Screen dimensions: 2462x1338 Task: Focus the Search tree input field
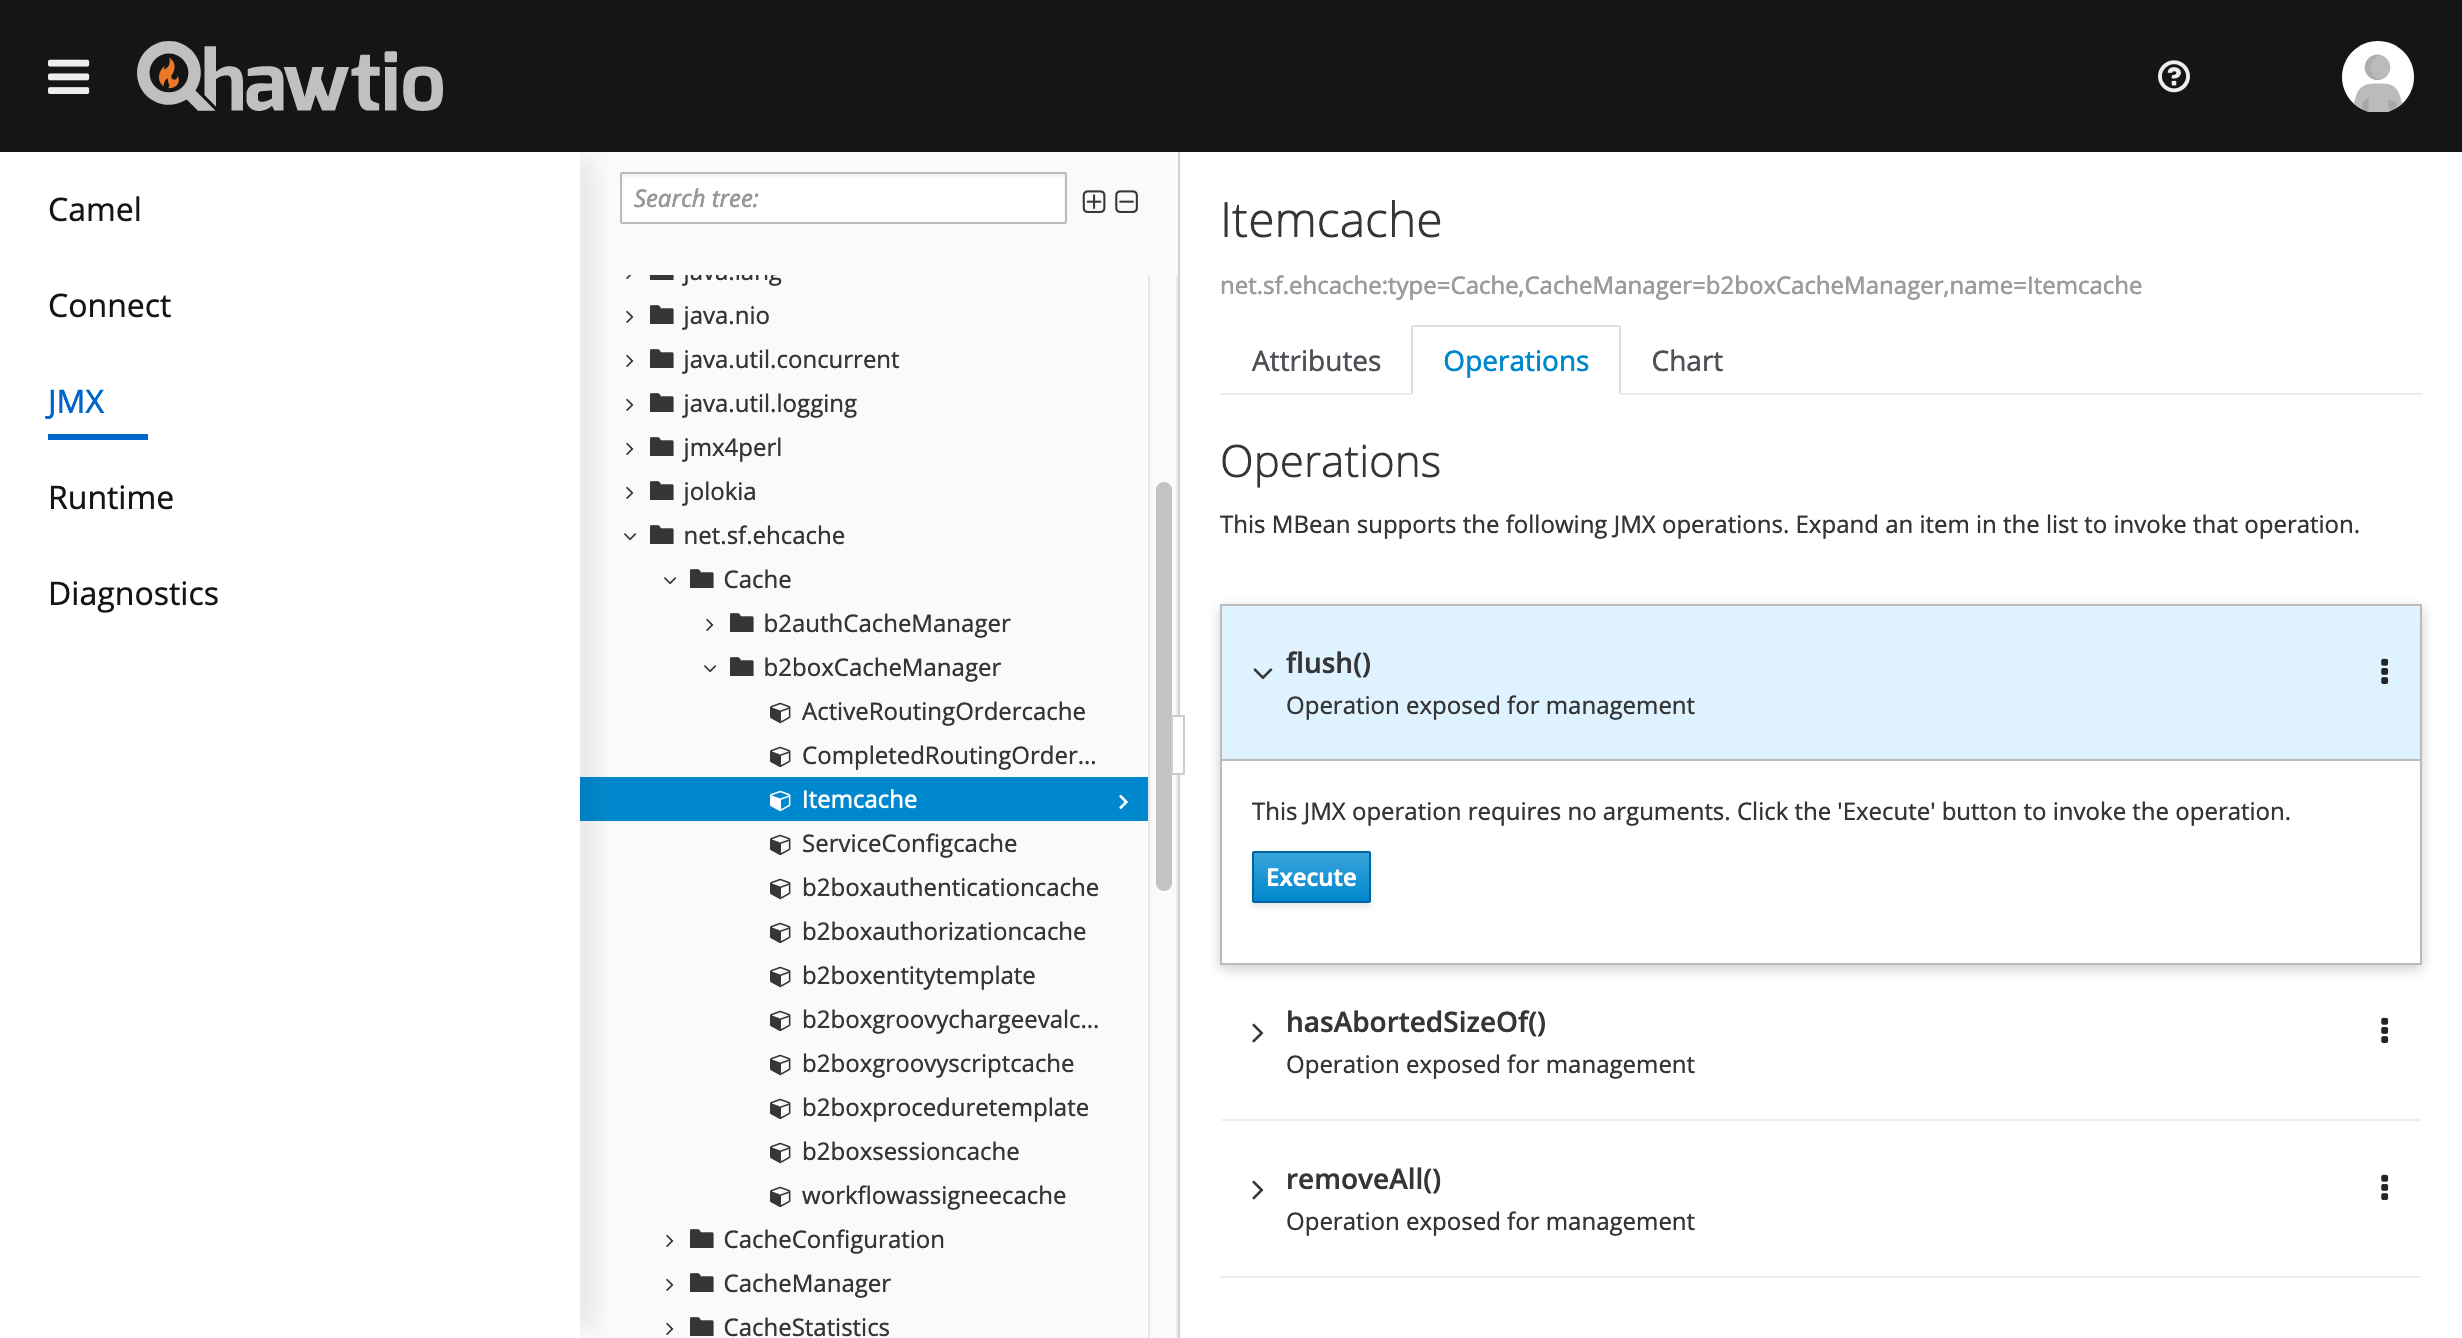(x=842, y=199)
